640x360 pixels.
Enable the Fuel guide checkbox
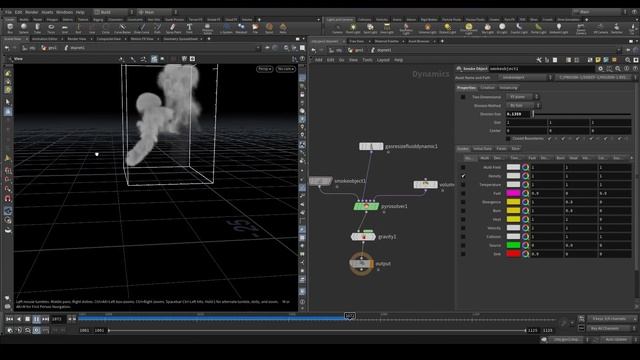(463, 193)
